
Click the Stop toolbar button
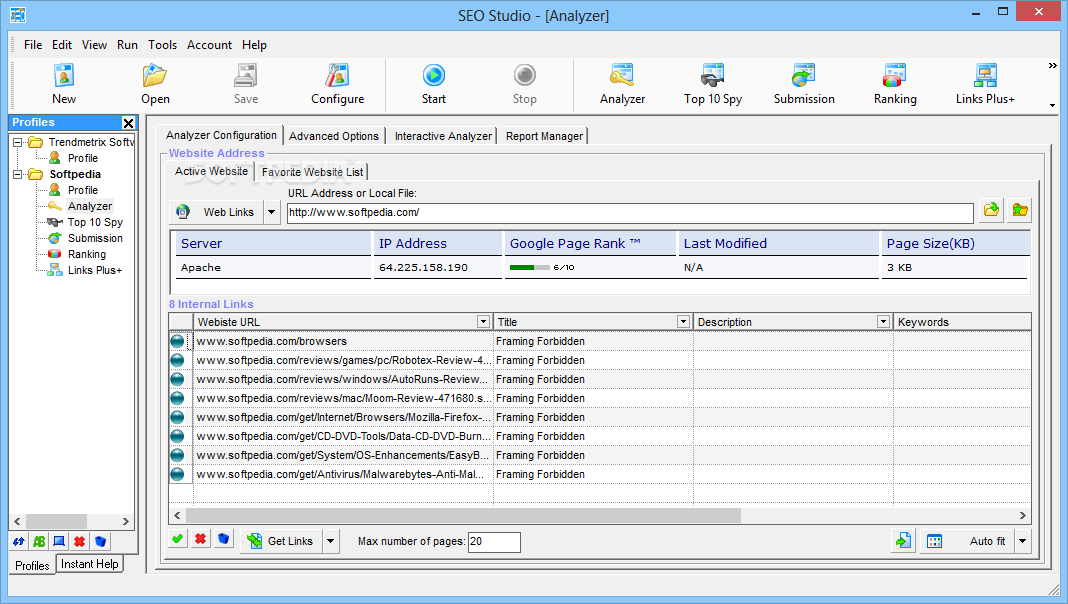point(524,84)
